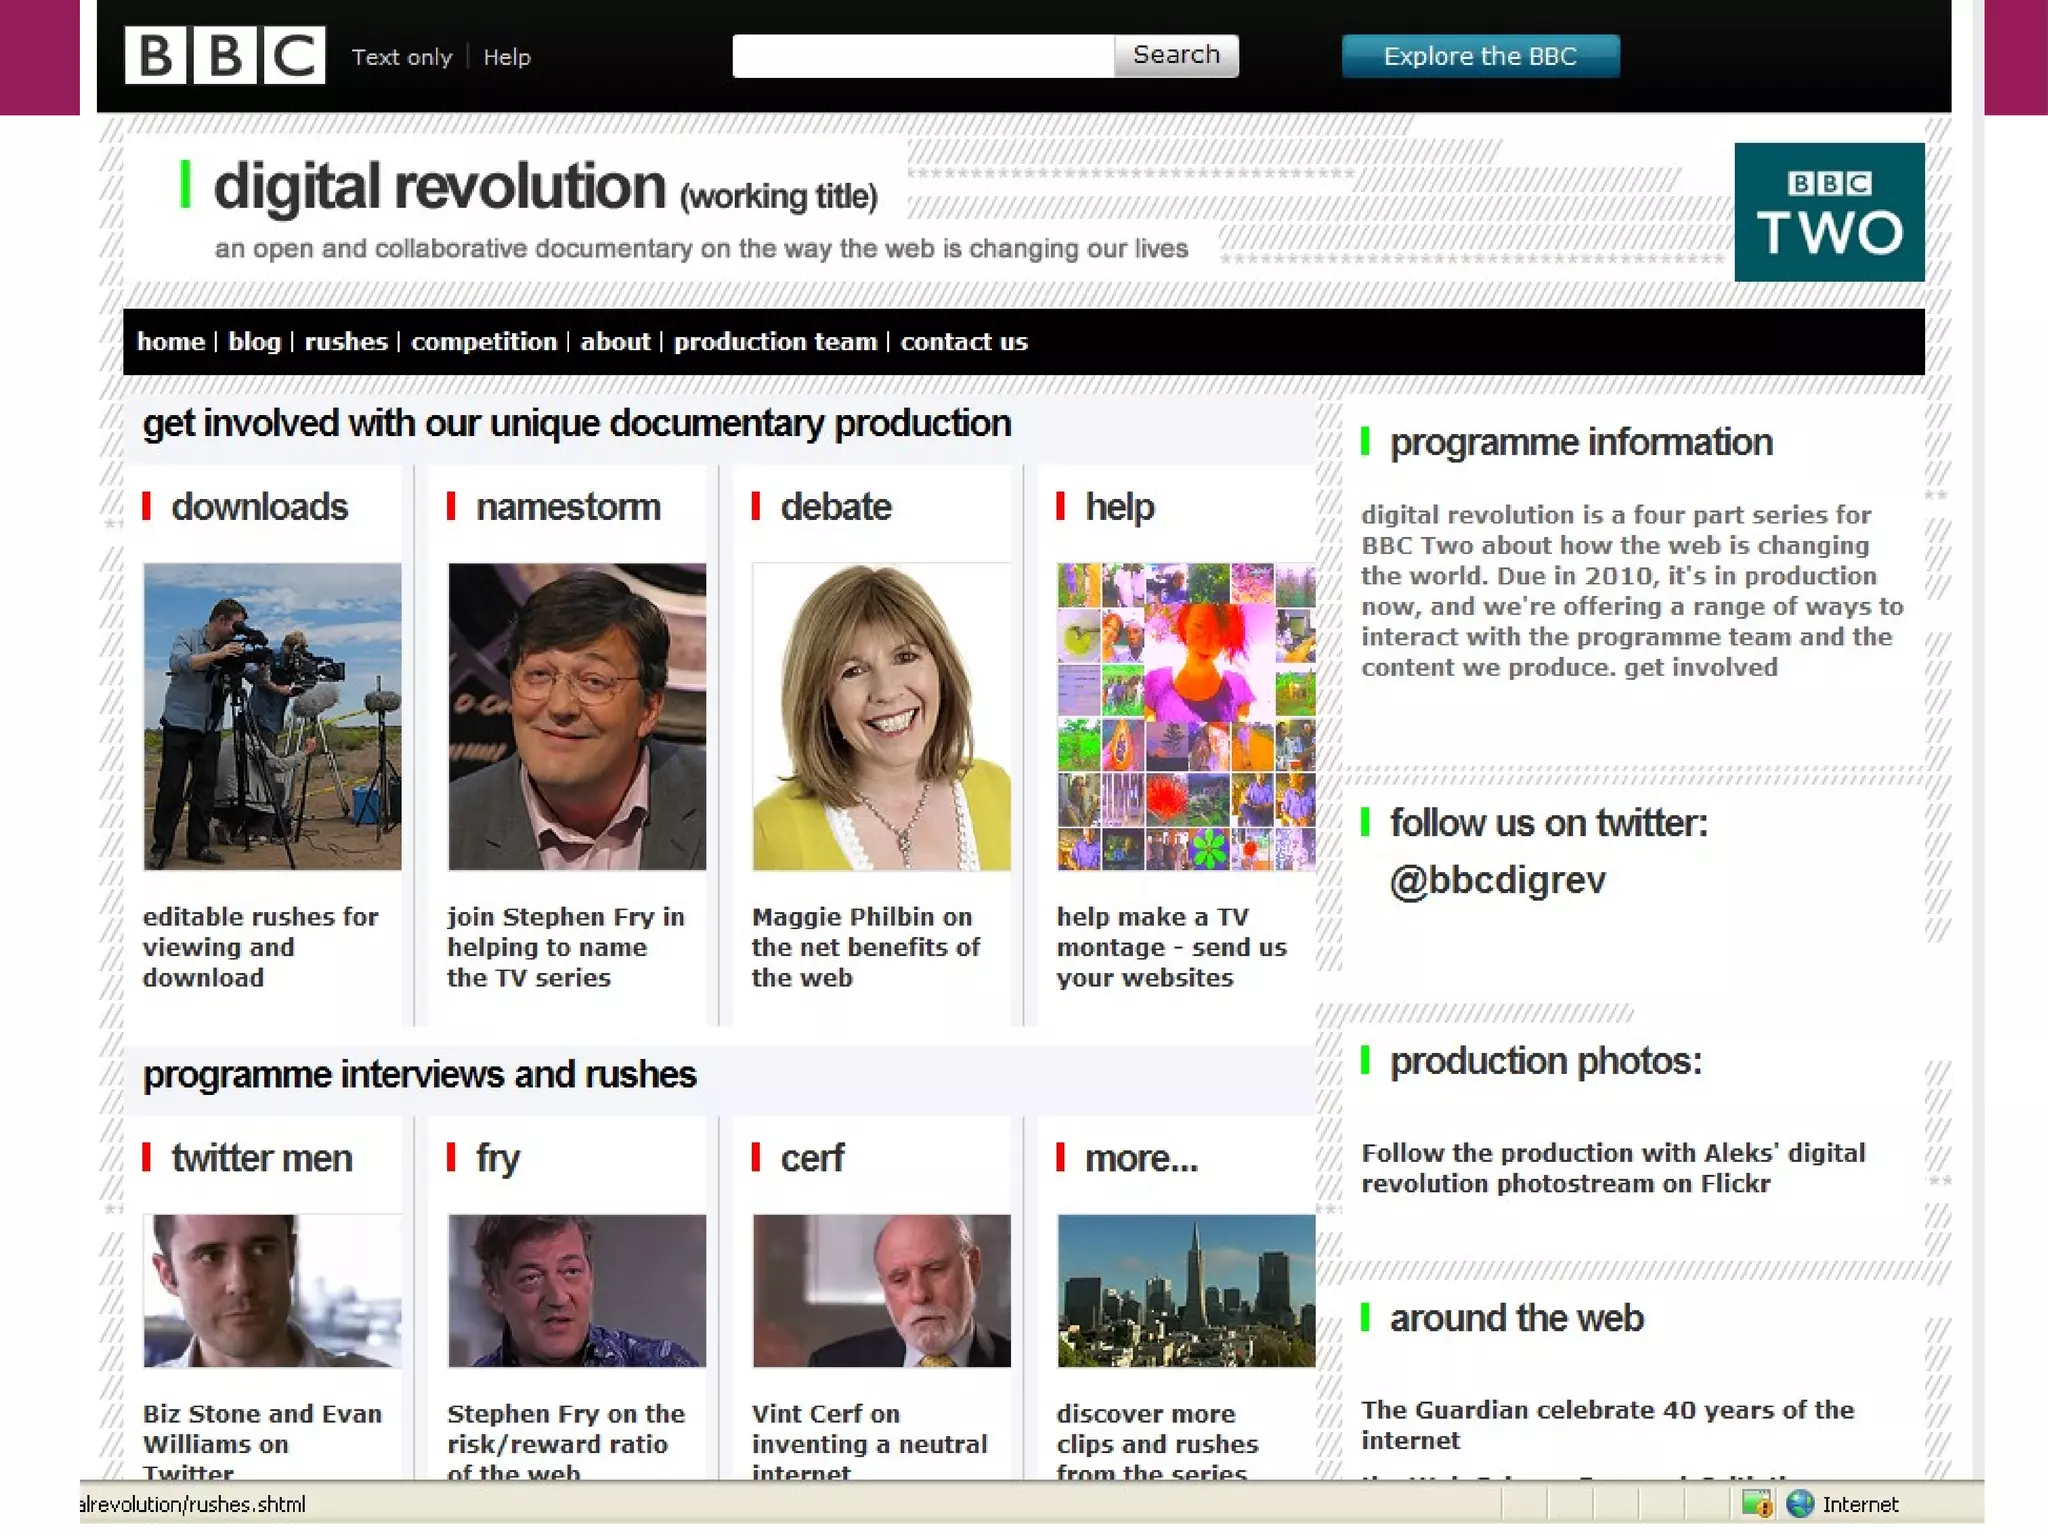Focus the BBC search text field
Image resolution: width=2048 pixels, height=1536 pixels.
point(922,56)
